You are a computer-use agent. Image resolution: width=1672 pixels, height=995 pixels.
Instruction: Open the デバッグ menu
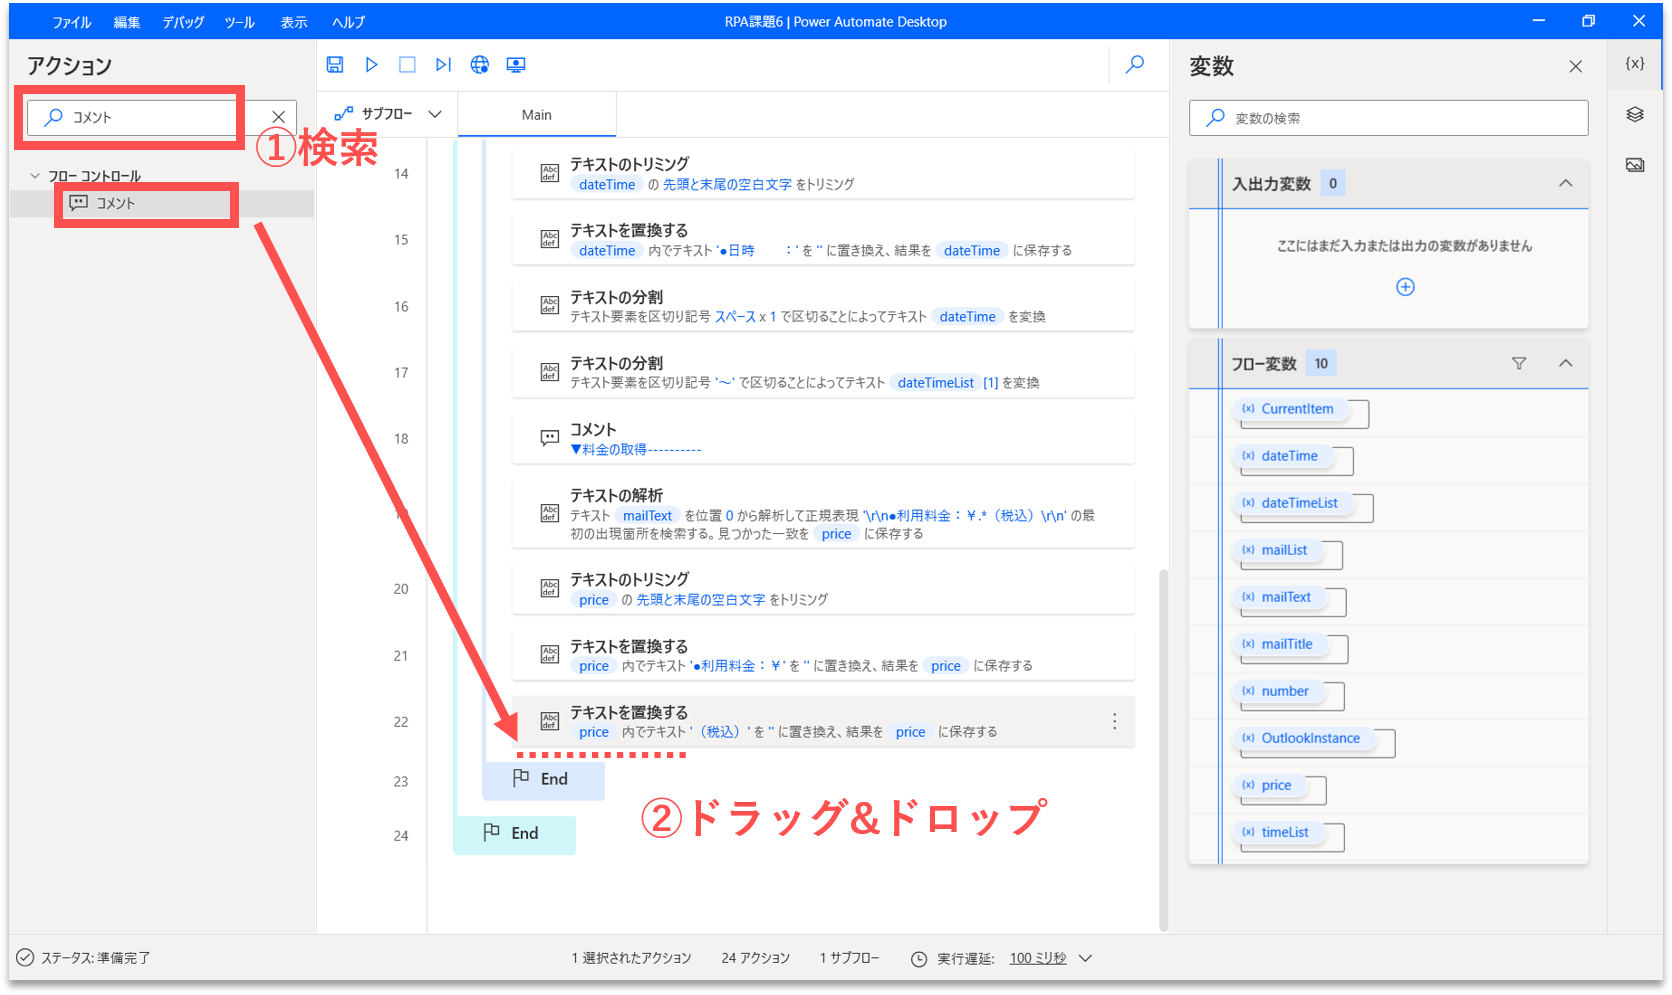[183, 22]
